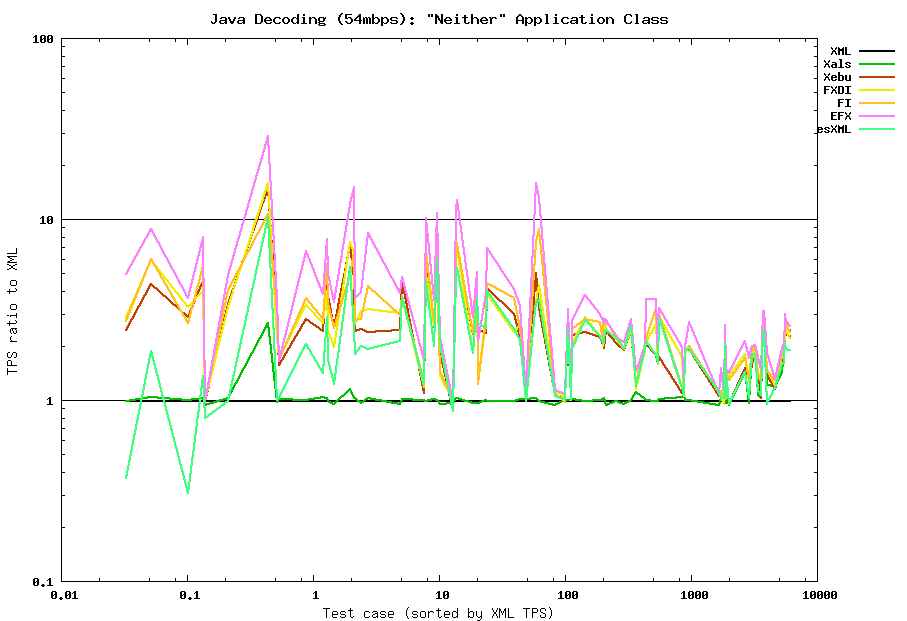Click the 1000 tick on the x-axis
907x621 pixels.
(x=692, y=596)
